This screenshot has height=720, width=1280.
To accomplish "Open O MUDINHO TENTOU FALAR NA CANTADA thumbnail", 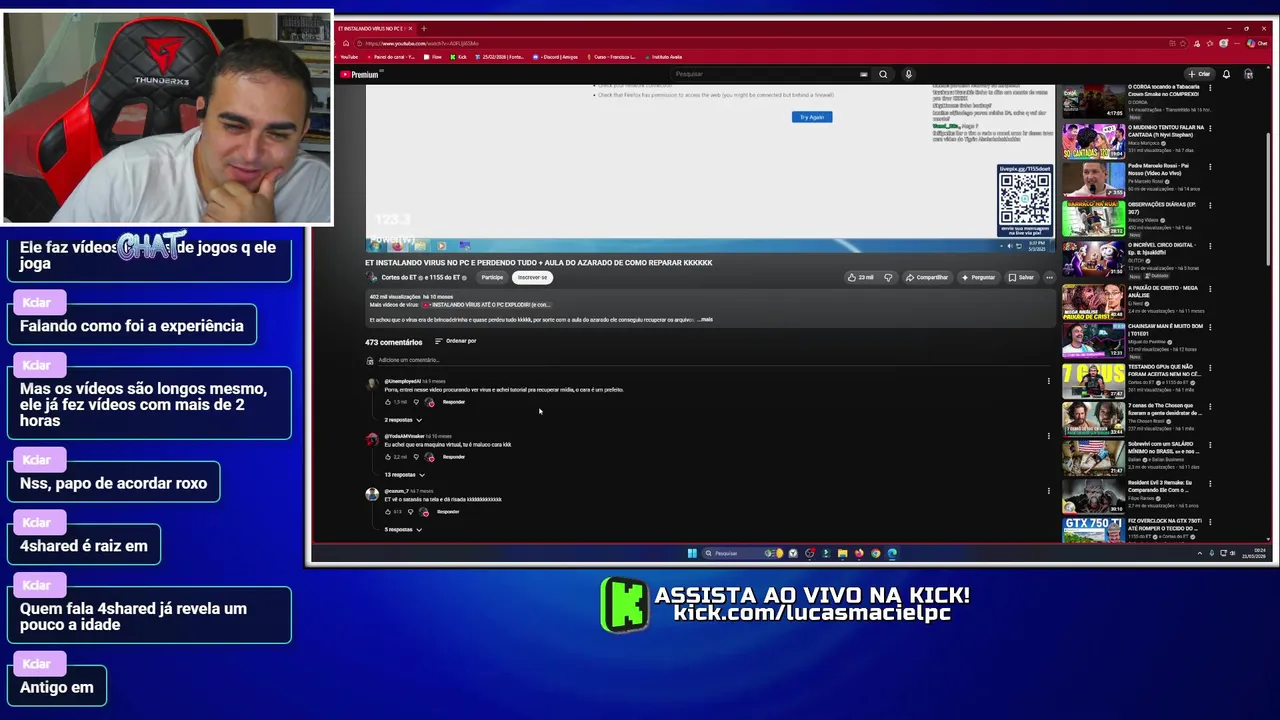I will click(x=1093, y=141).
